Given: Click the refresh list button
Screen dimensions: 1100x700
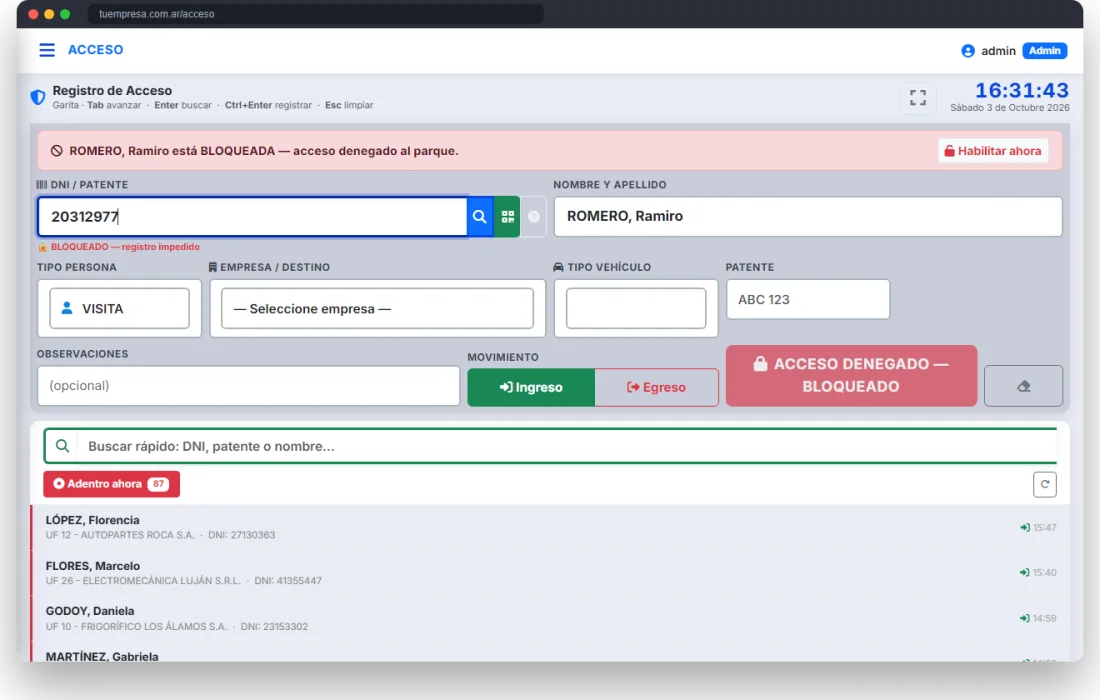Looking at the screenshot, I should pyautogui.click(x=1044, y=484).
